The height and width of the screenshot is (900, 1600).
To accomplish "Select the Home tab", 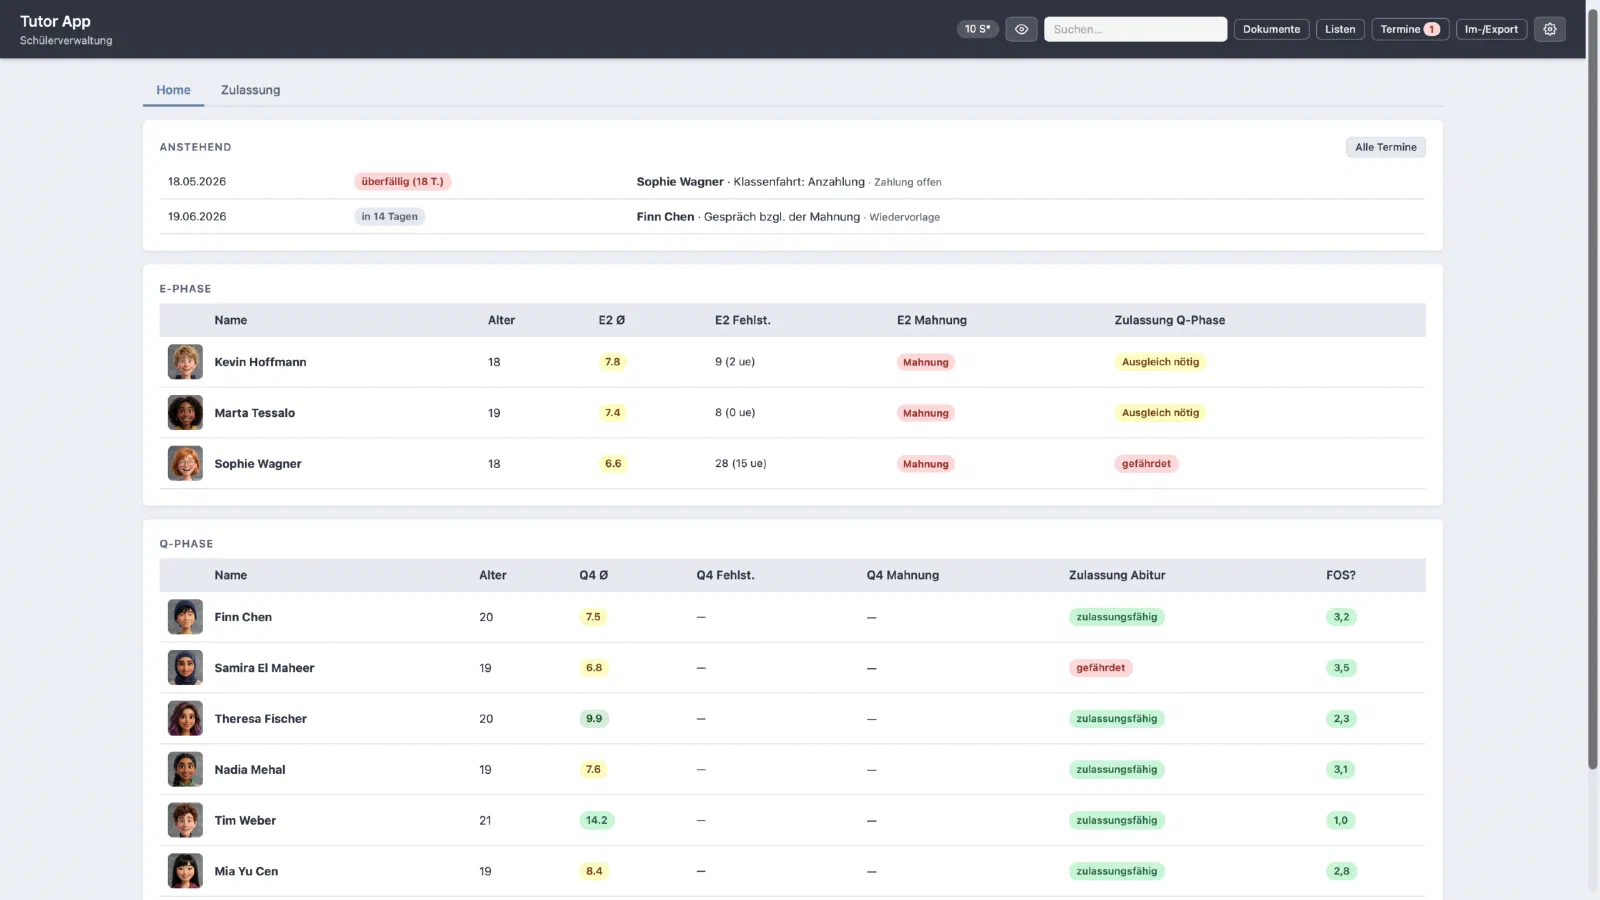I will pos(173,90).
